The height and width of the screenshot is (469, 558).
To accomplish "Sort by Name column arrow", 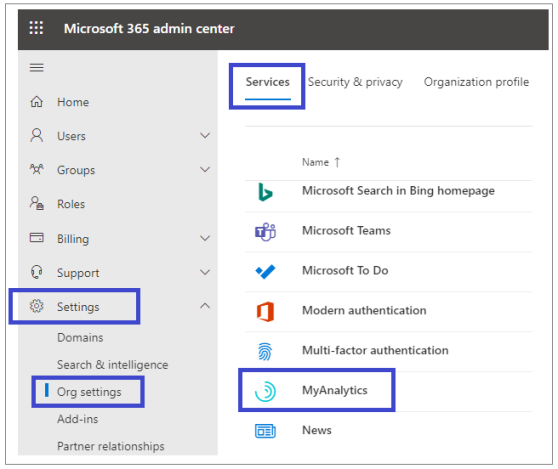I will tap(337, 162).
